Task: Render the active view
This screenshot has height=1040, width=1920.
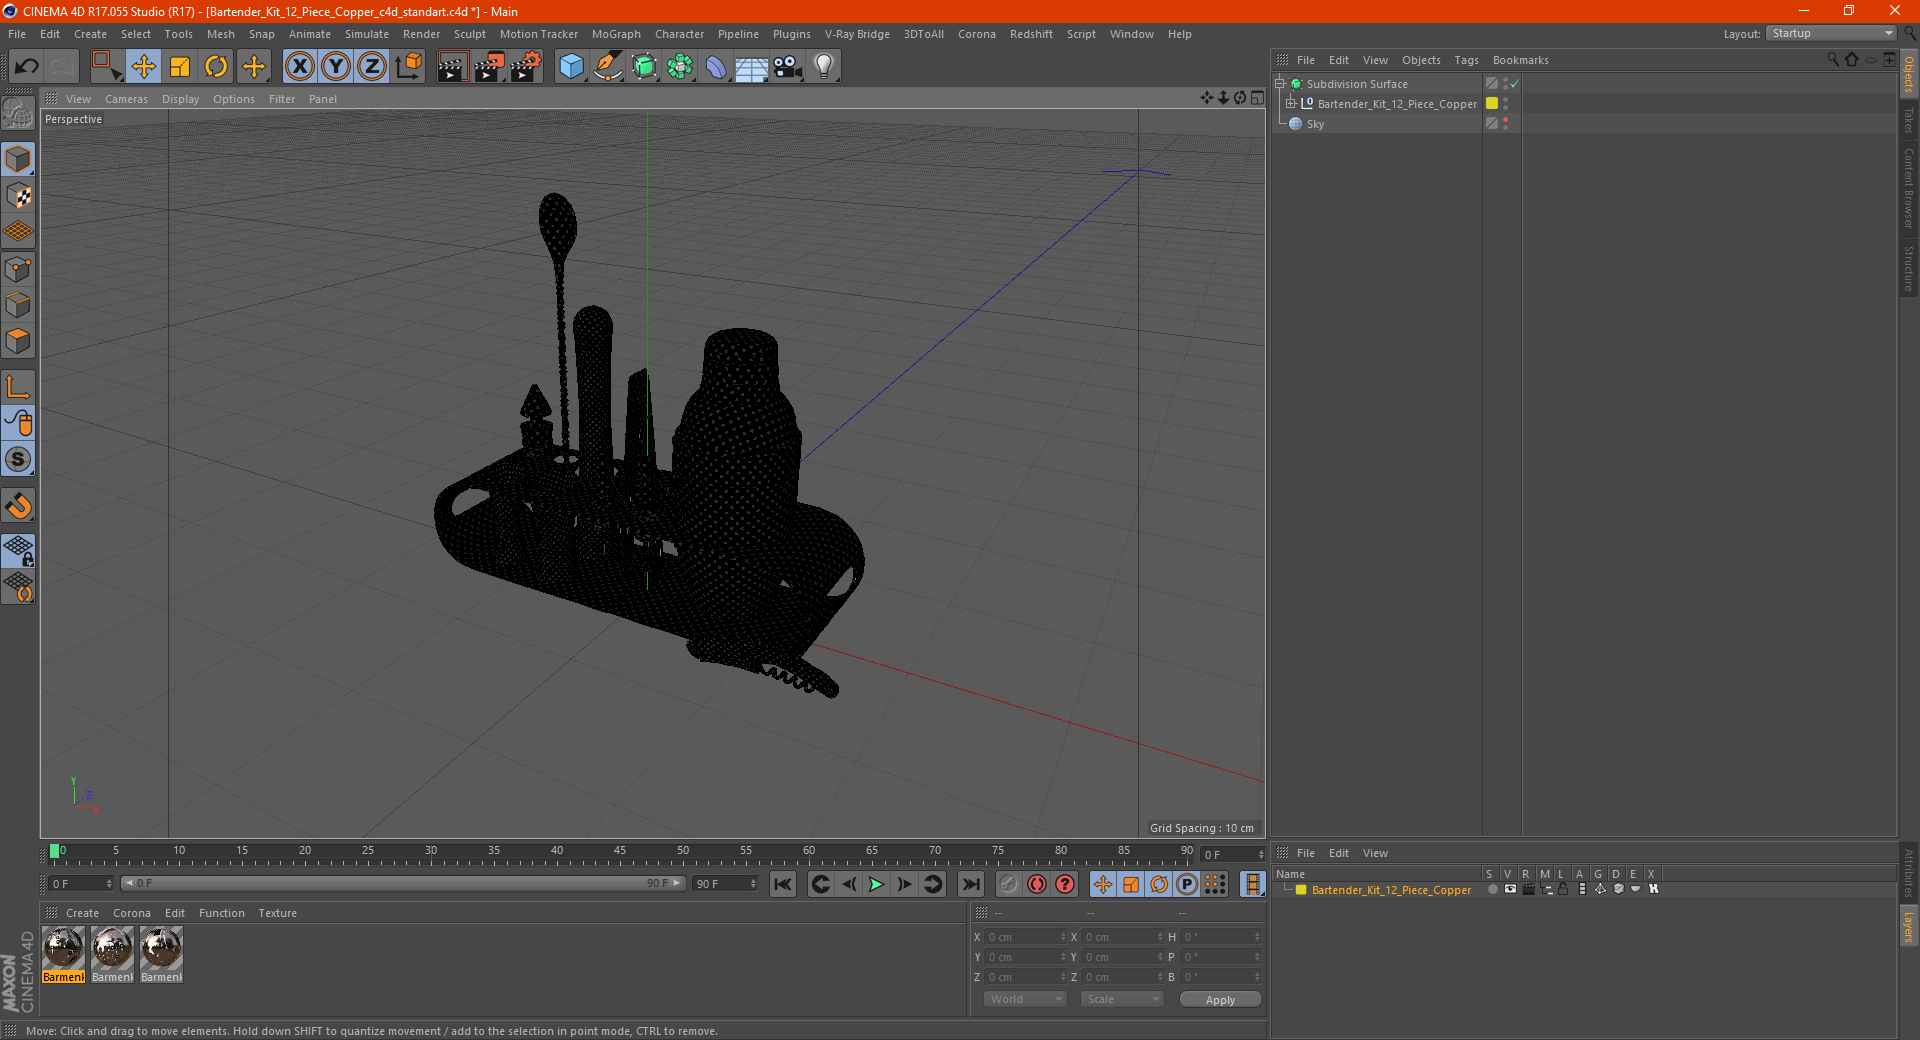Action: [x=452, y=67]
